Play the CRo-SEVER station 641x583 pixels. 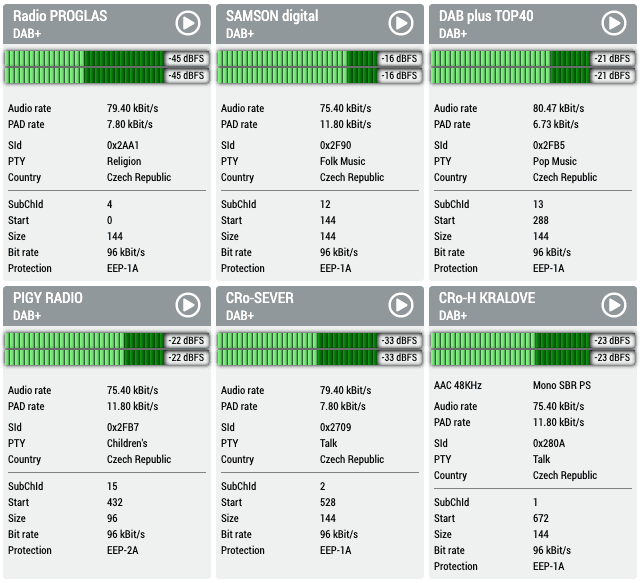tap(401, 305)
